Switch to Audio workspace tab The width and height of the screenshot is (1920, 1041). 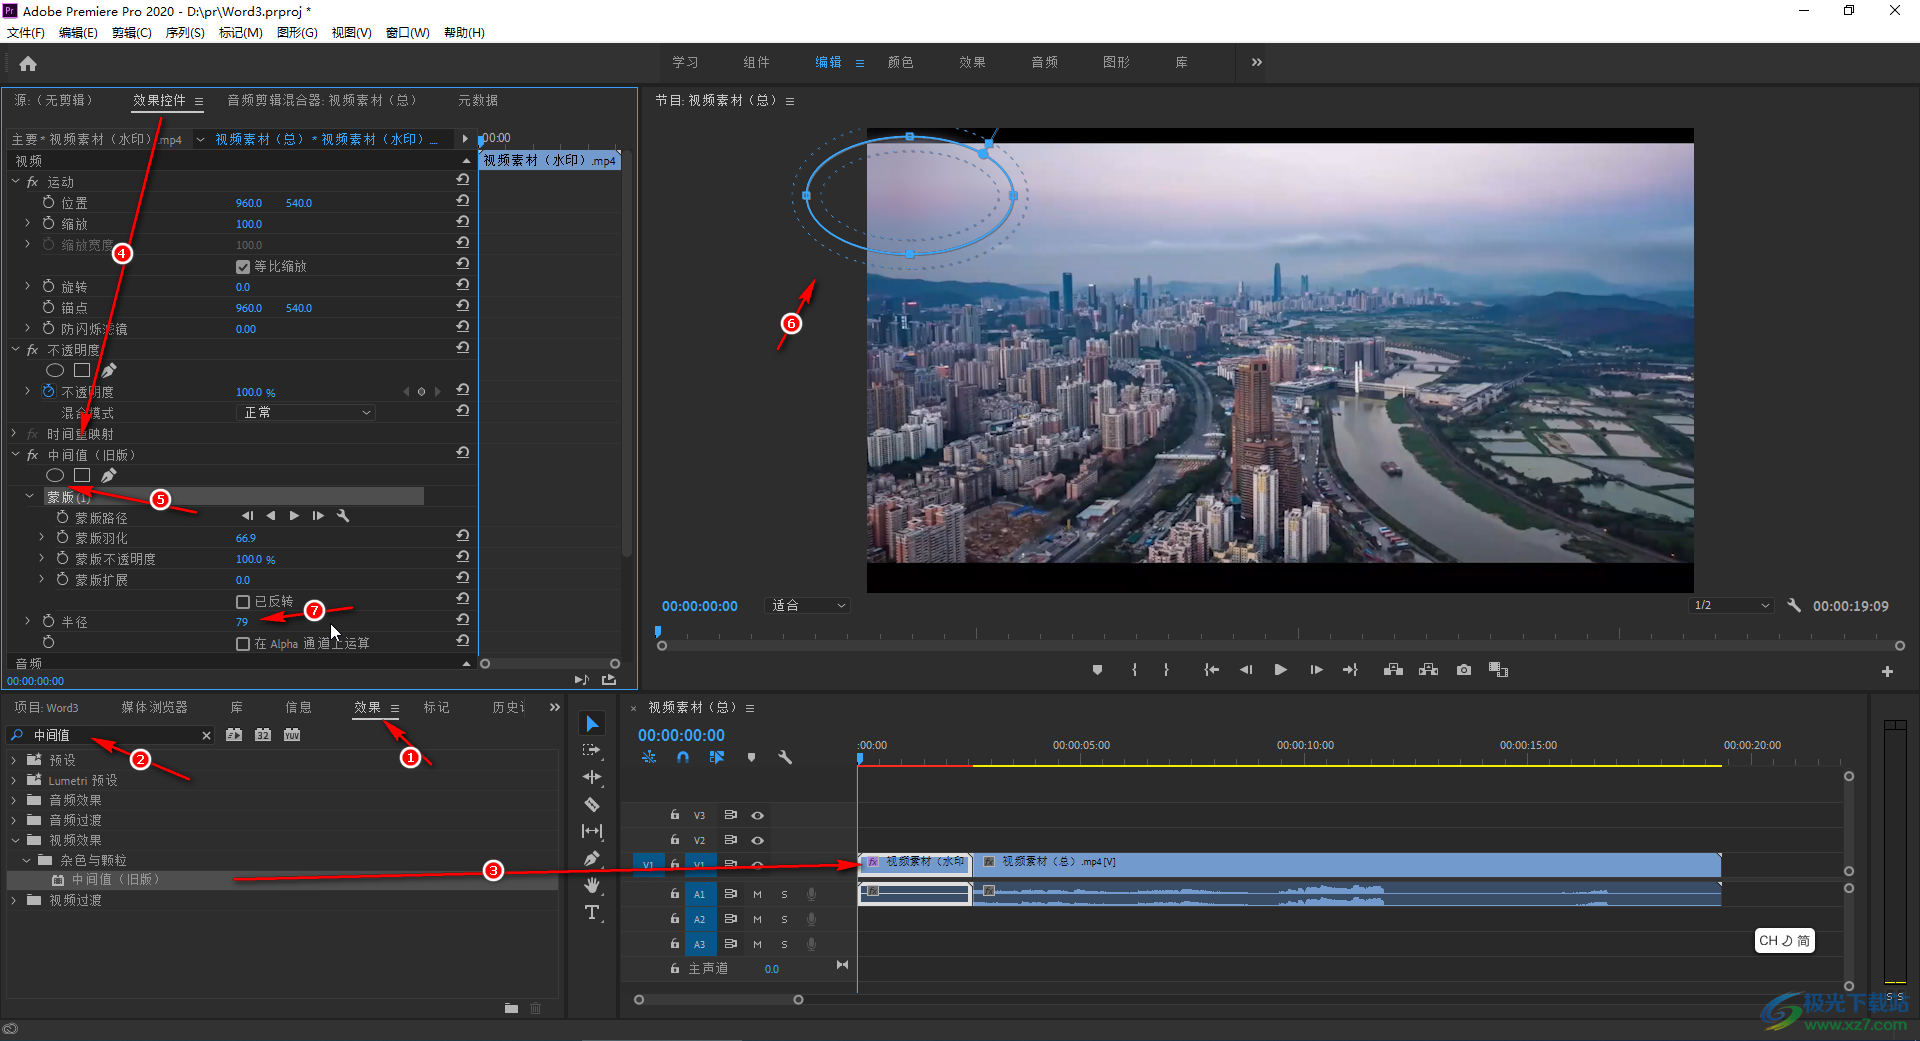(1044, 62)
